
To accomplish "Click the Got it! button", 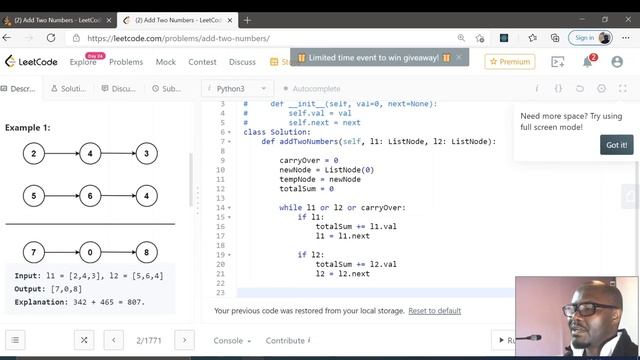I will click(617, 145).
